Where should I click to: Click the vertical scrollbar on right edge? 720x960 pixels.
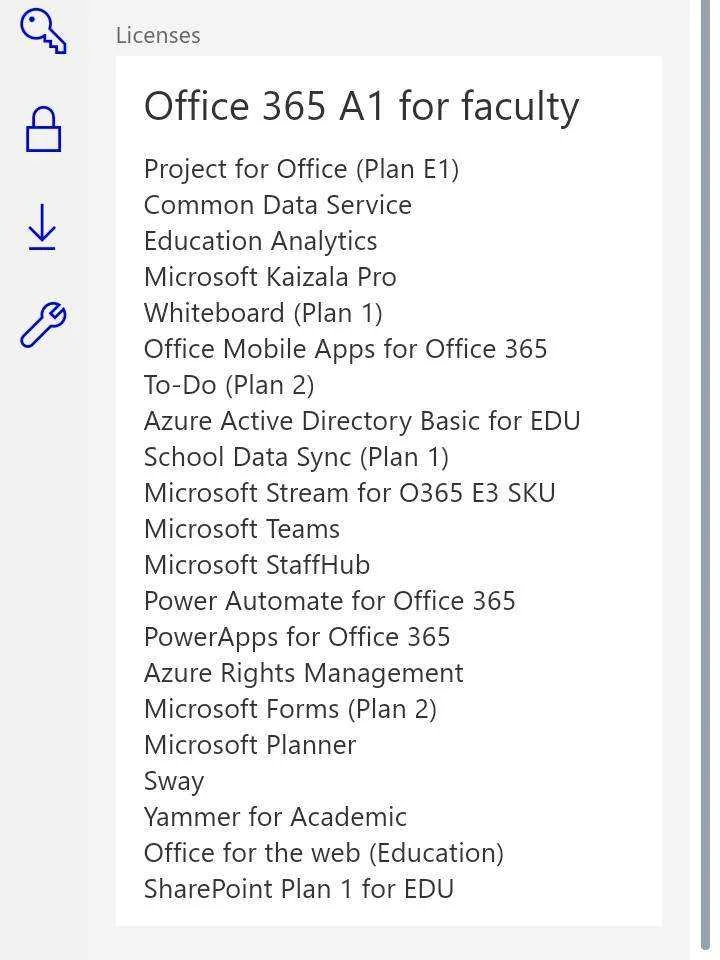(706, 480)
